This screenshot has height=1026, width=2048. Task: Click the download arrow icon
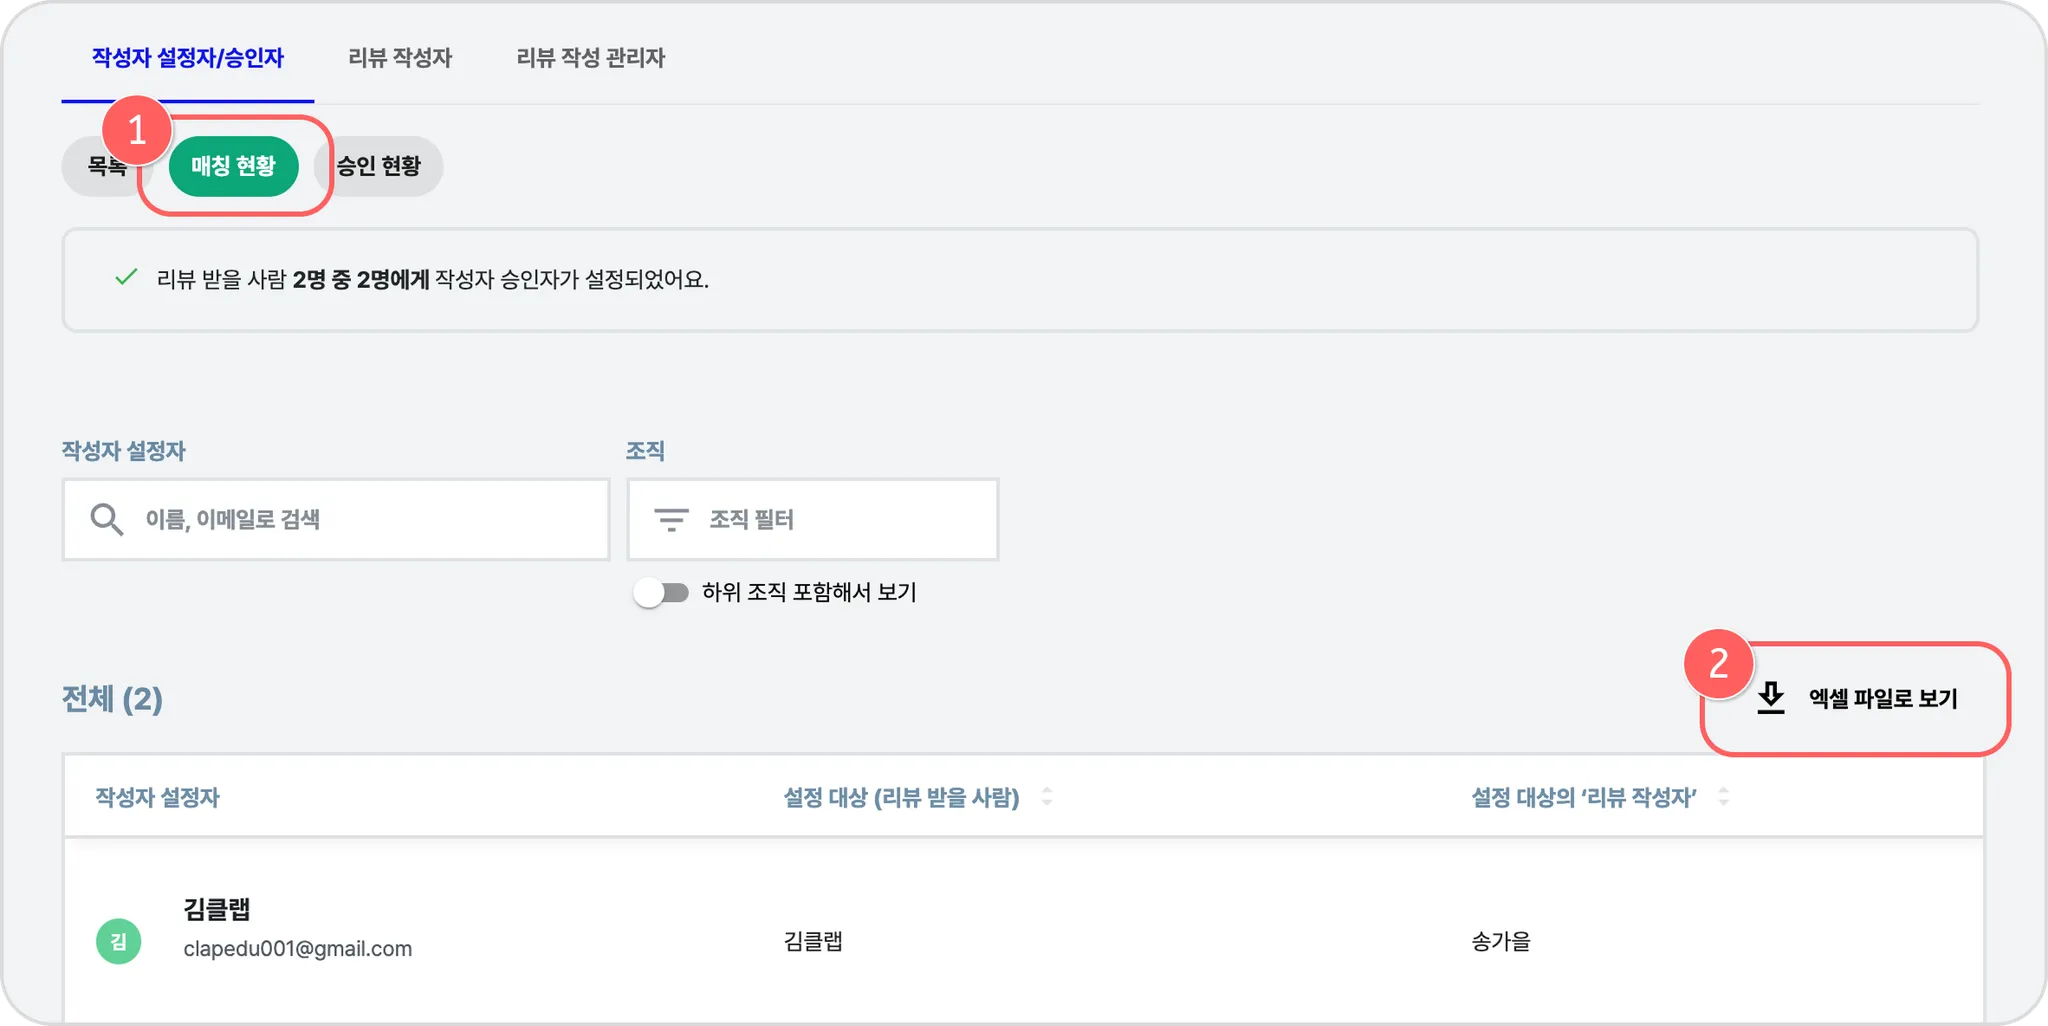[1771, 698]
